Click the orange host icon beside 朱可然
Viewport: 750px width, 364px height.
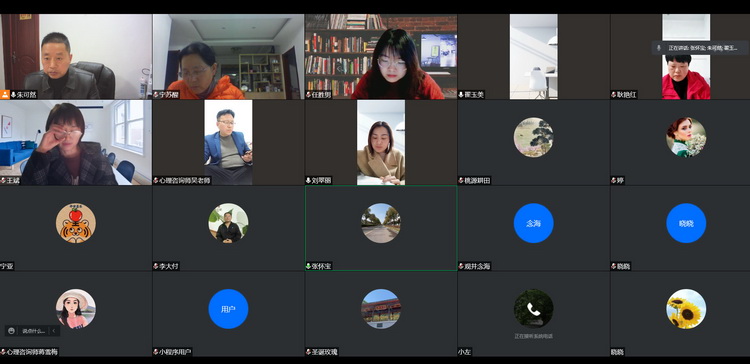5,95
